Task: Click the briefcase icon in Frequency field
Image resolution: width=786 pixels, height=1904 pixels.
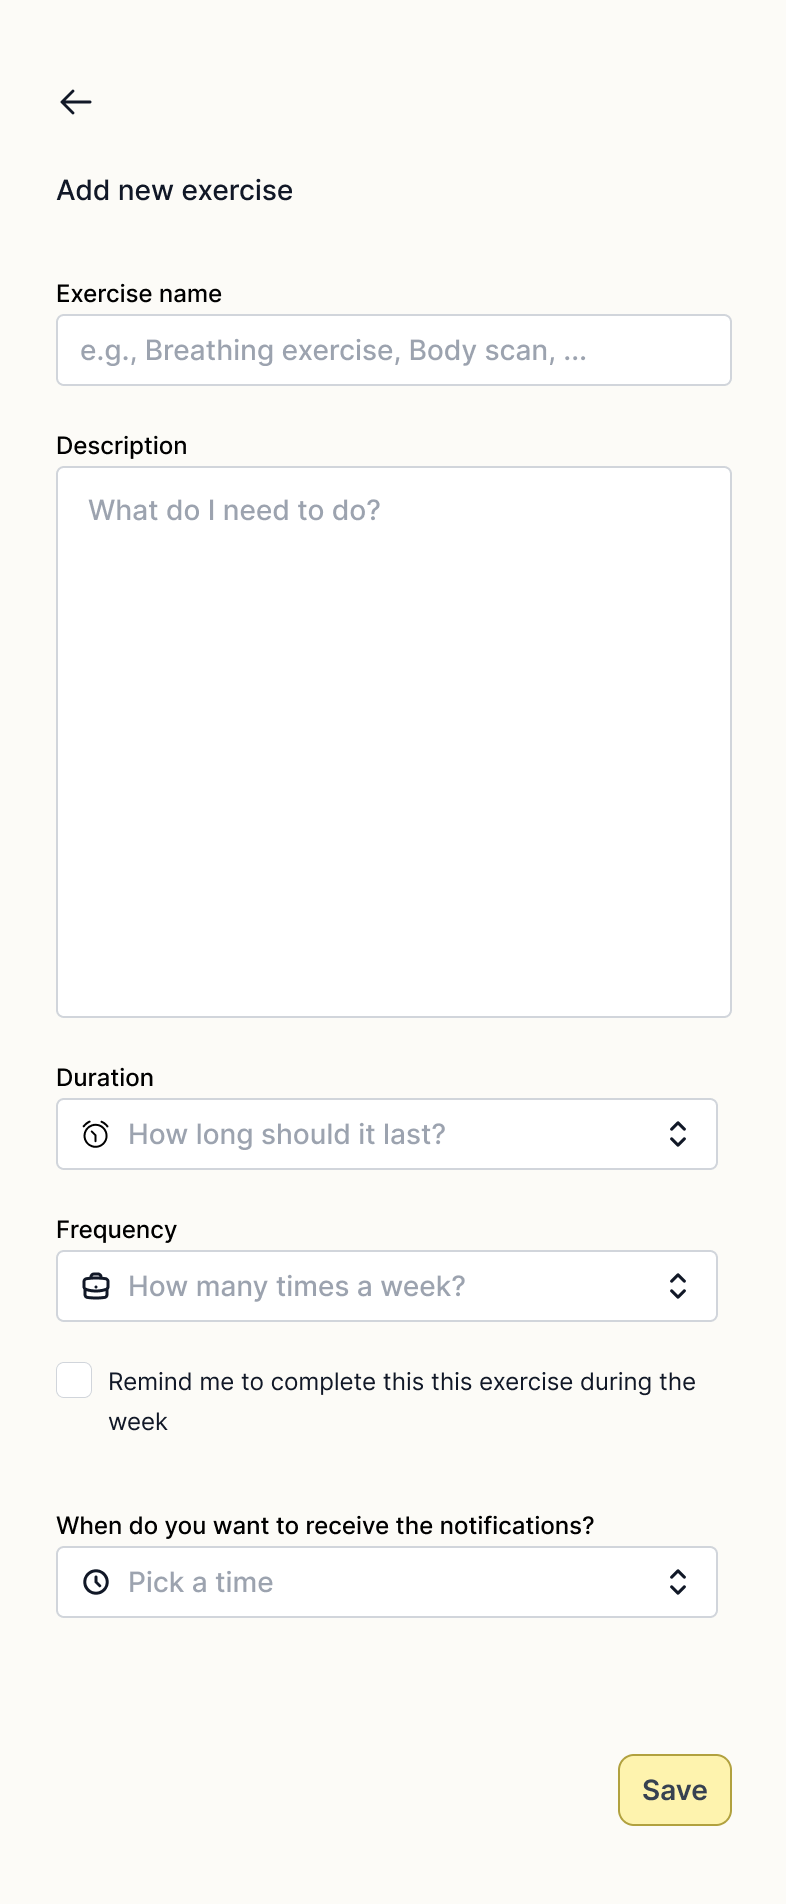Action: (x=95, y=1286)
